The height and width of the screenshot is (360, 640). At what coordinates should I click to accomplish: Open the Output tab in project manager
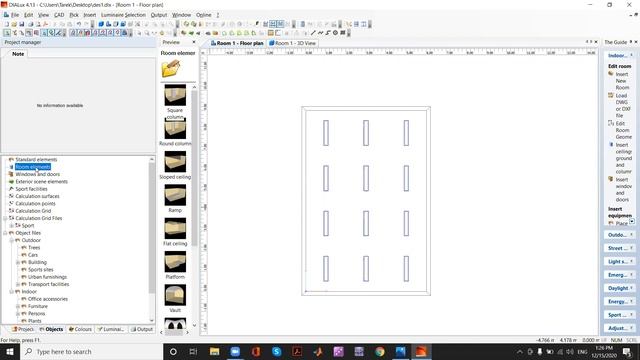tap(142, 329)
